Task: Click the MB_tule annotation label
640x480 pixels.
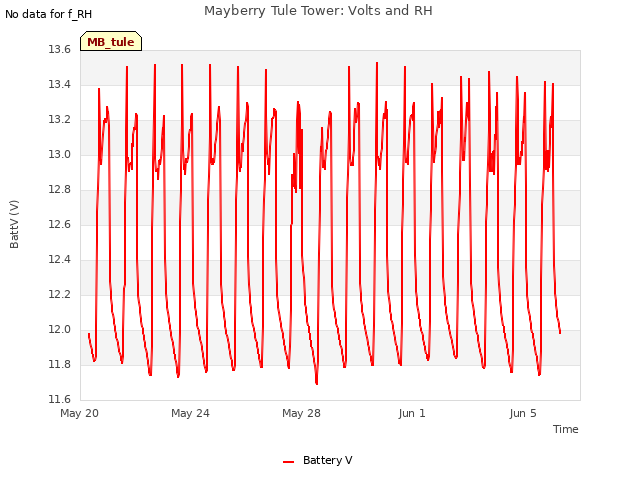Action: 111,41
